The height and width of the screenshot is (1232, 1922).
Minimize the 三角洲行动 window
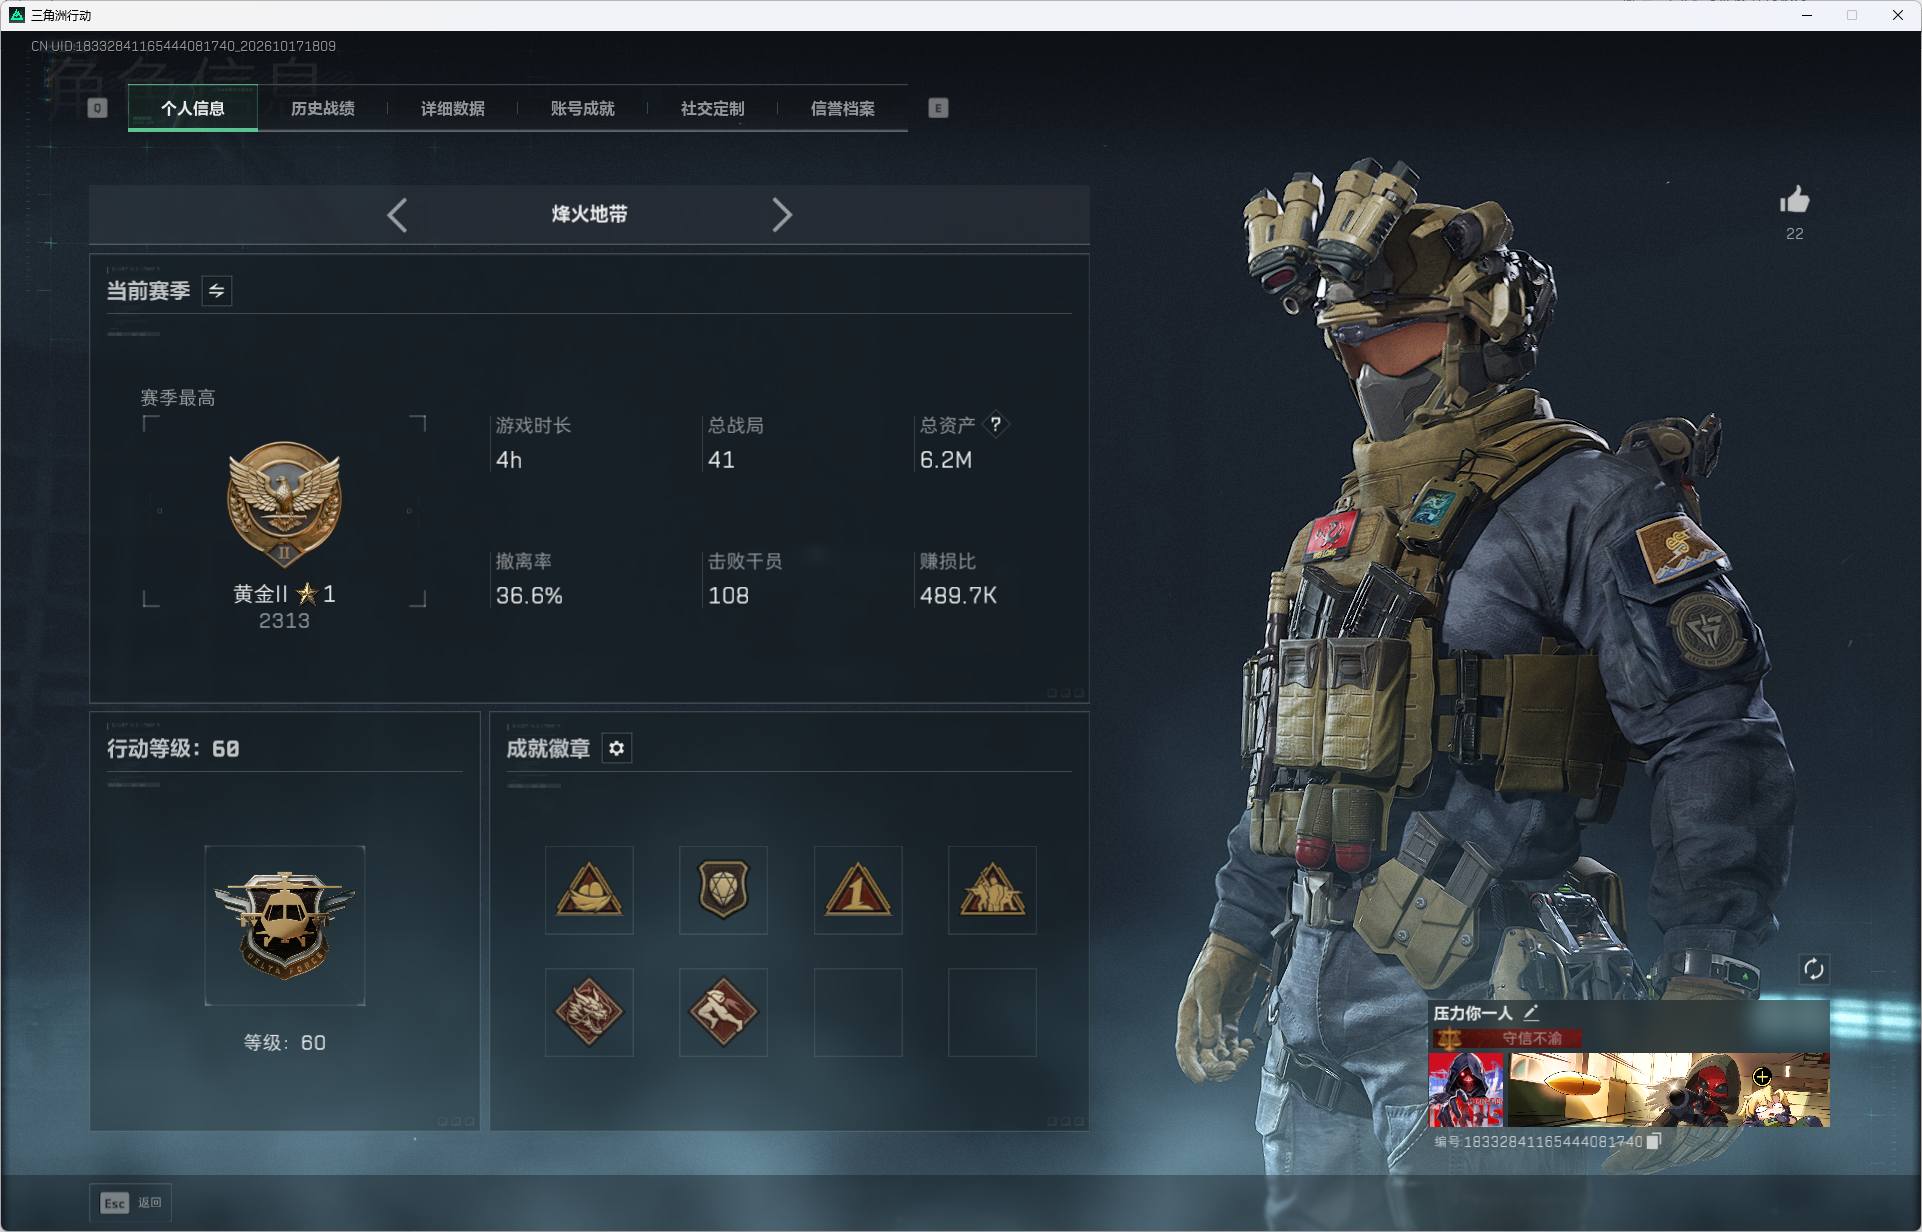(x=1807, y=15)
